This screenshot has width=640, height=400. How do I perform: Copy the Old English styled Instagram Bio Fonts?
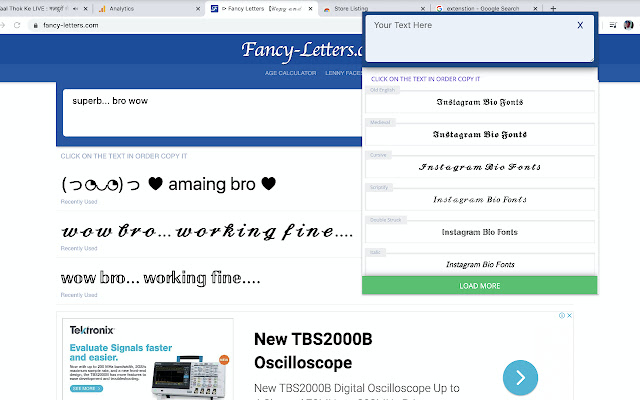point(480,102)
